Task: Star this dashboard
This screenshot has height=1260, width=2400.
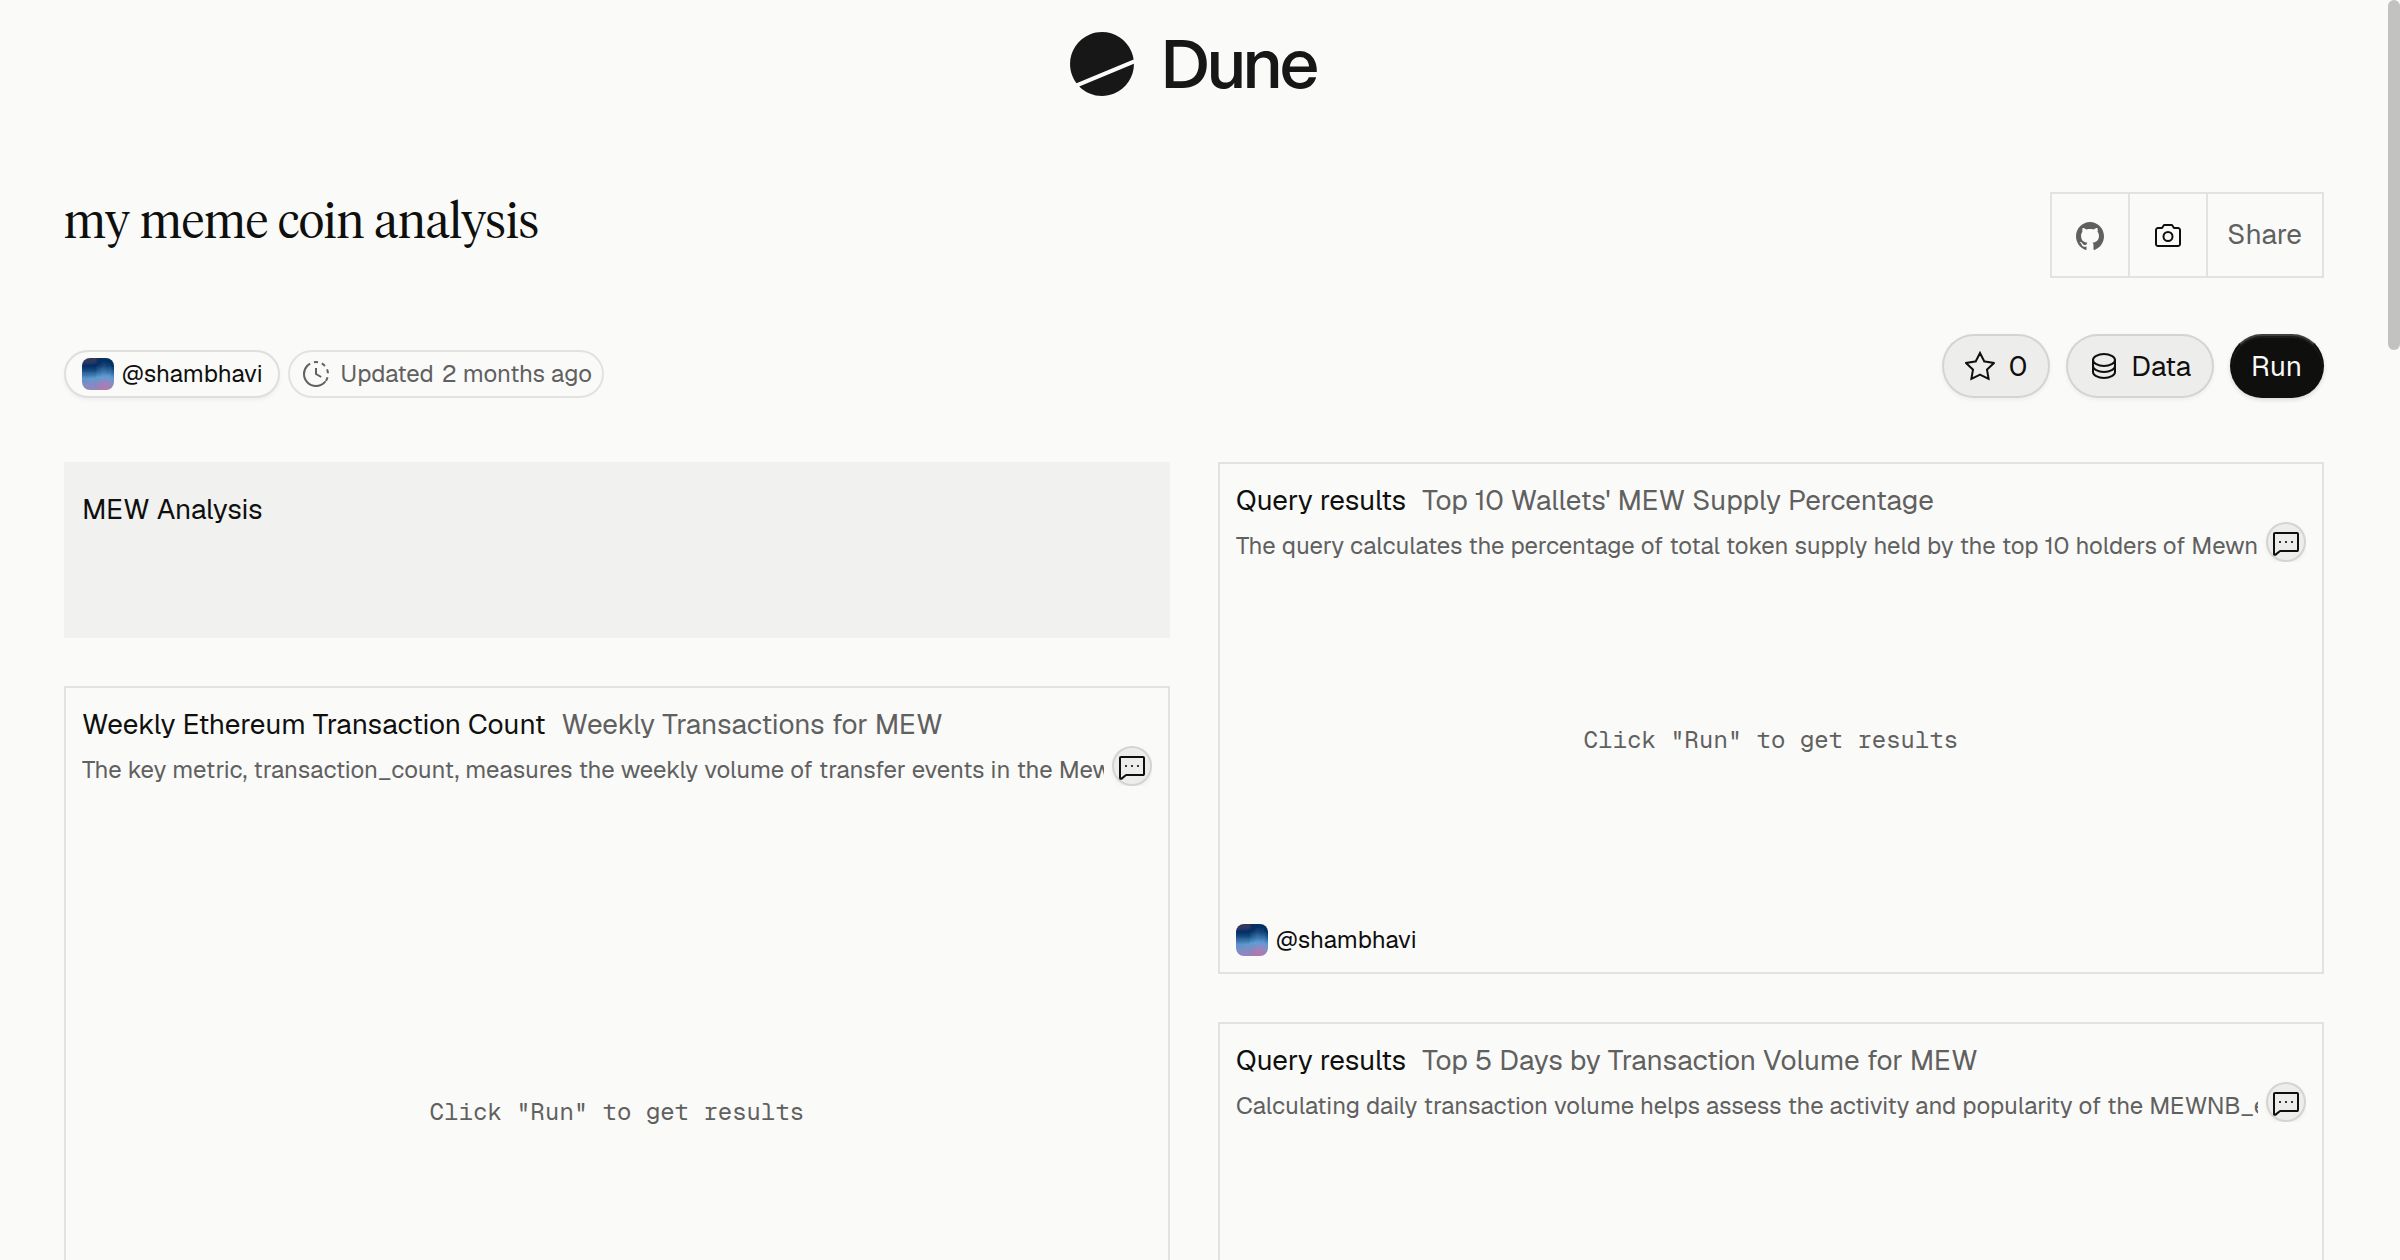Action: tap(1996, 366)
